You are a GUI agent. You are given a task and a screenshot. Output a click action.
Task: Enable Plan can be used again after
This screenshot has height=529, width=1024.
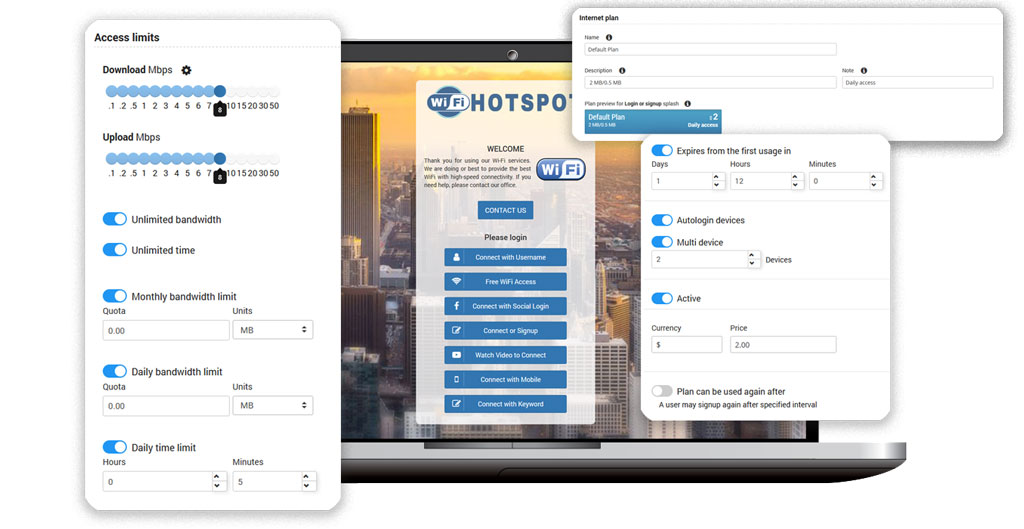pyautogui.click(x=662, y=392)
